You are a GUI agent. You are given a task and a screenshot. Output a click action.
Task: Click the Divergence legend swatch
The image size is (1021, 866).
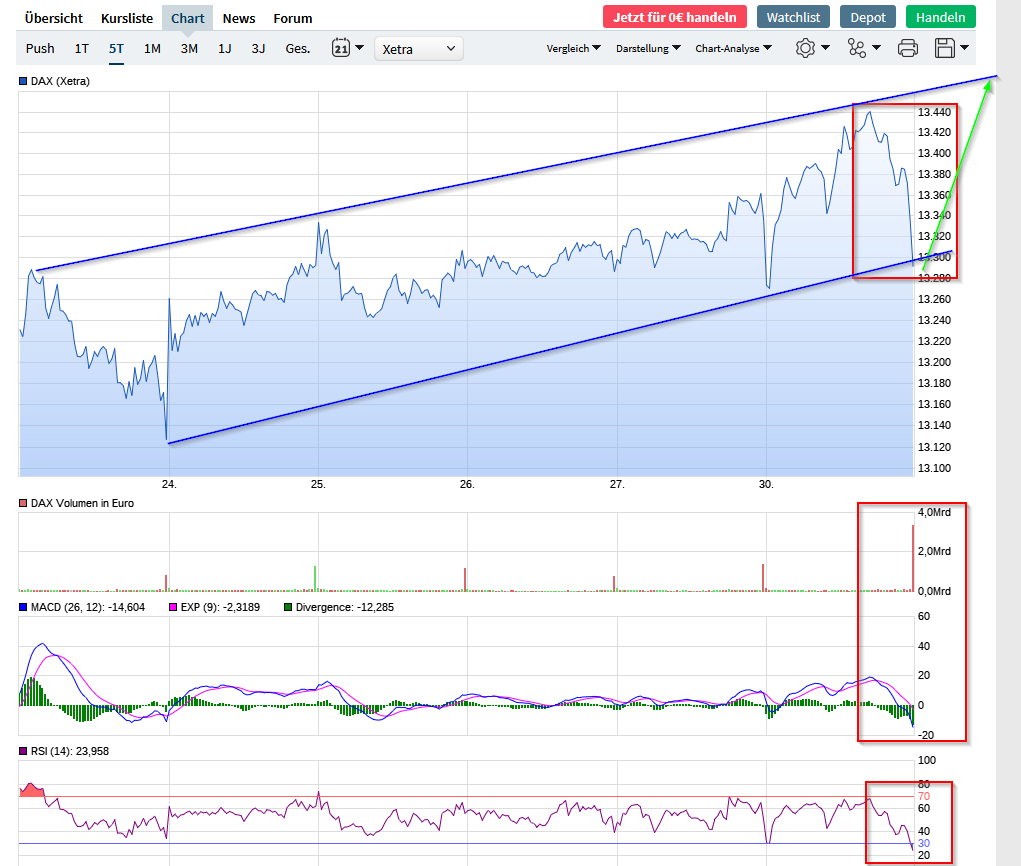(x=288, y=608)
